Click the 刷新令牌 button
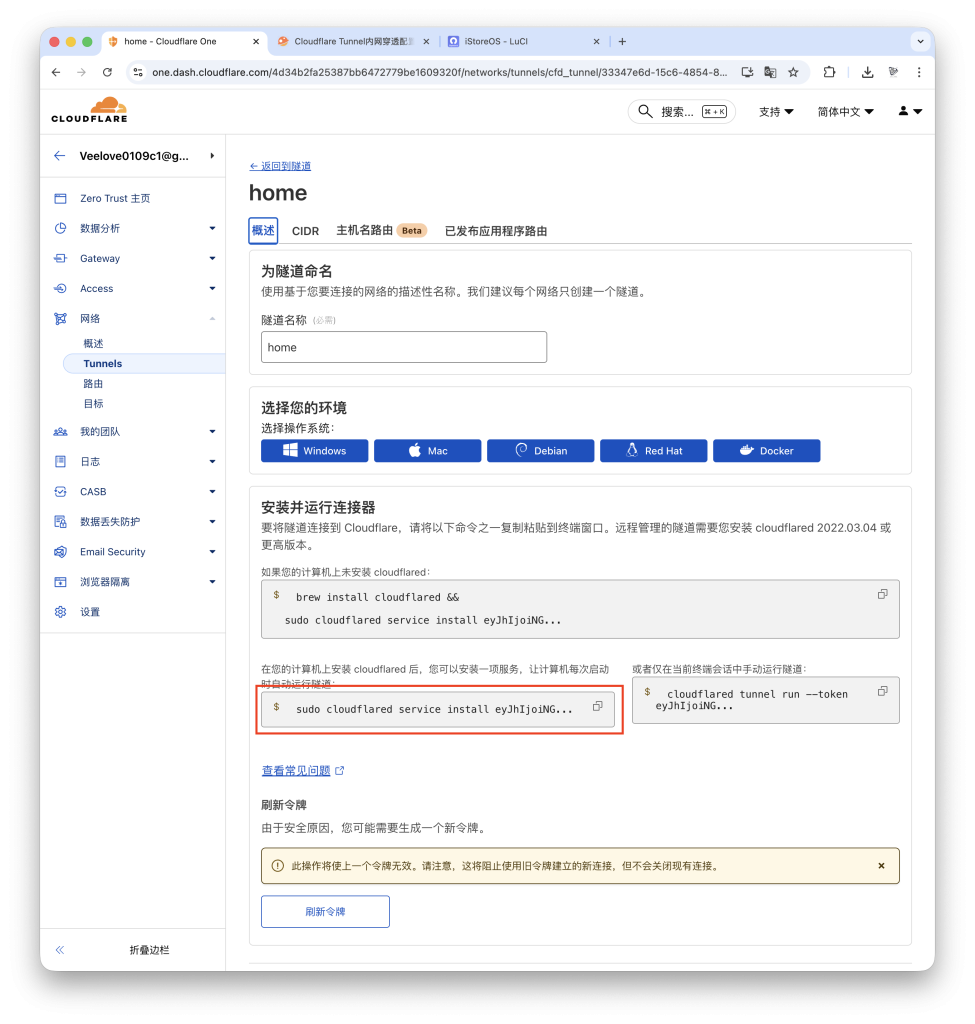975x1024 pixels. point(325,911)
